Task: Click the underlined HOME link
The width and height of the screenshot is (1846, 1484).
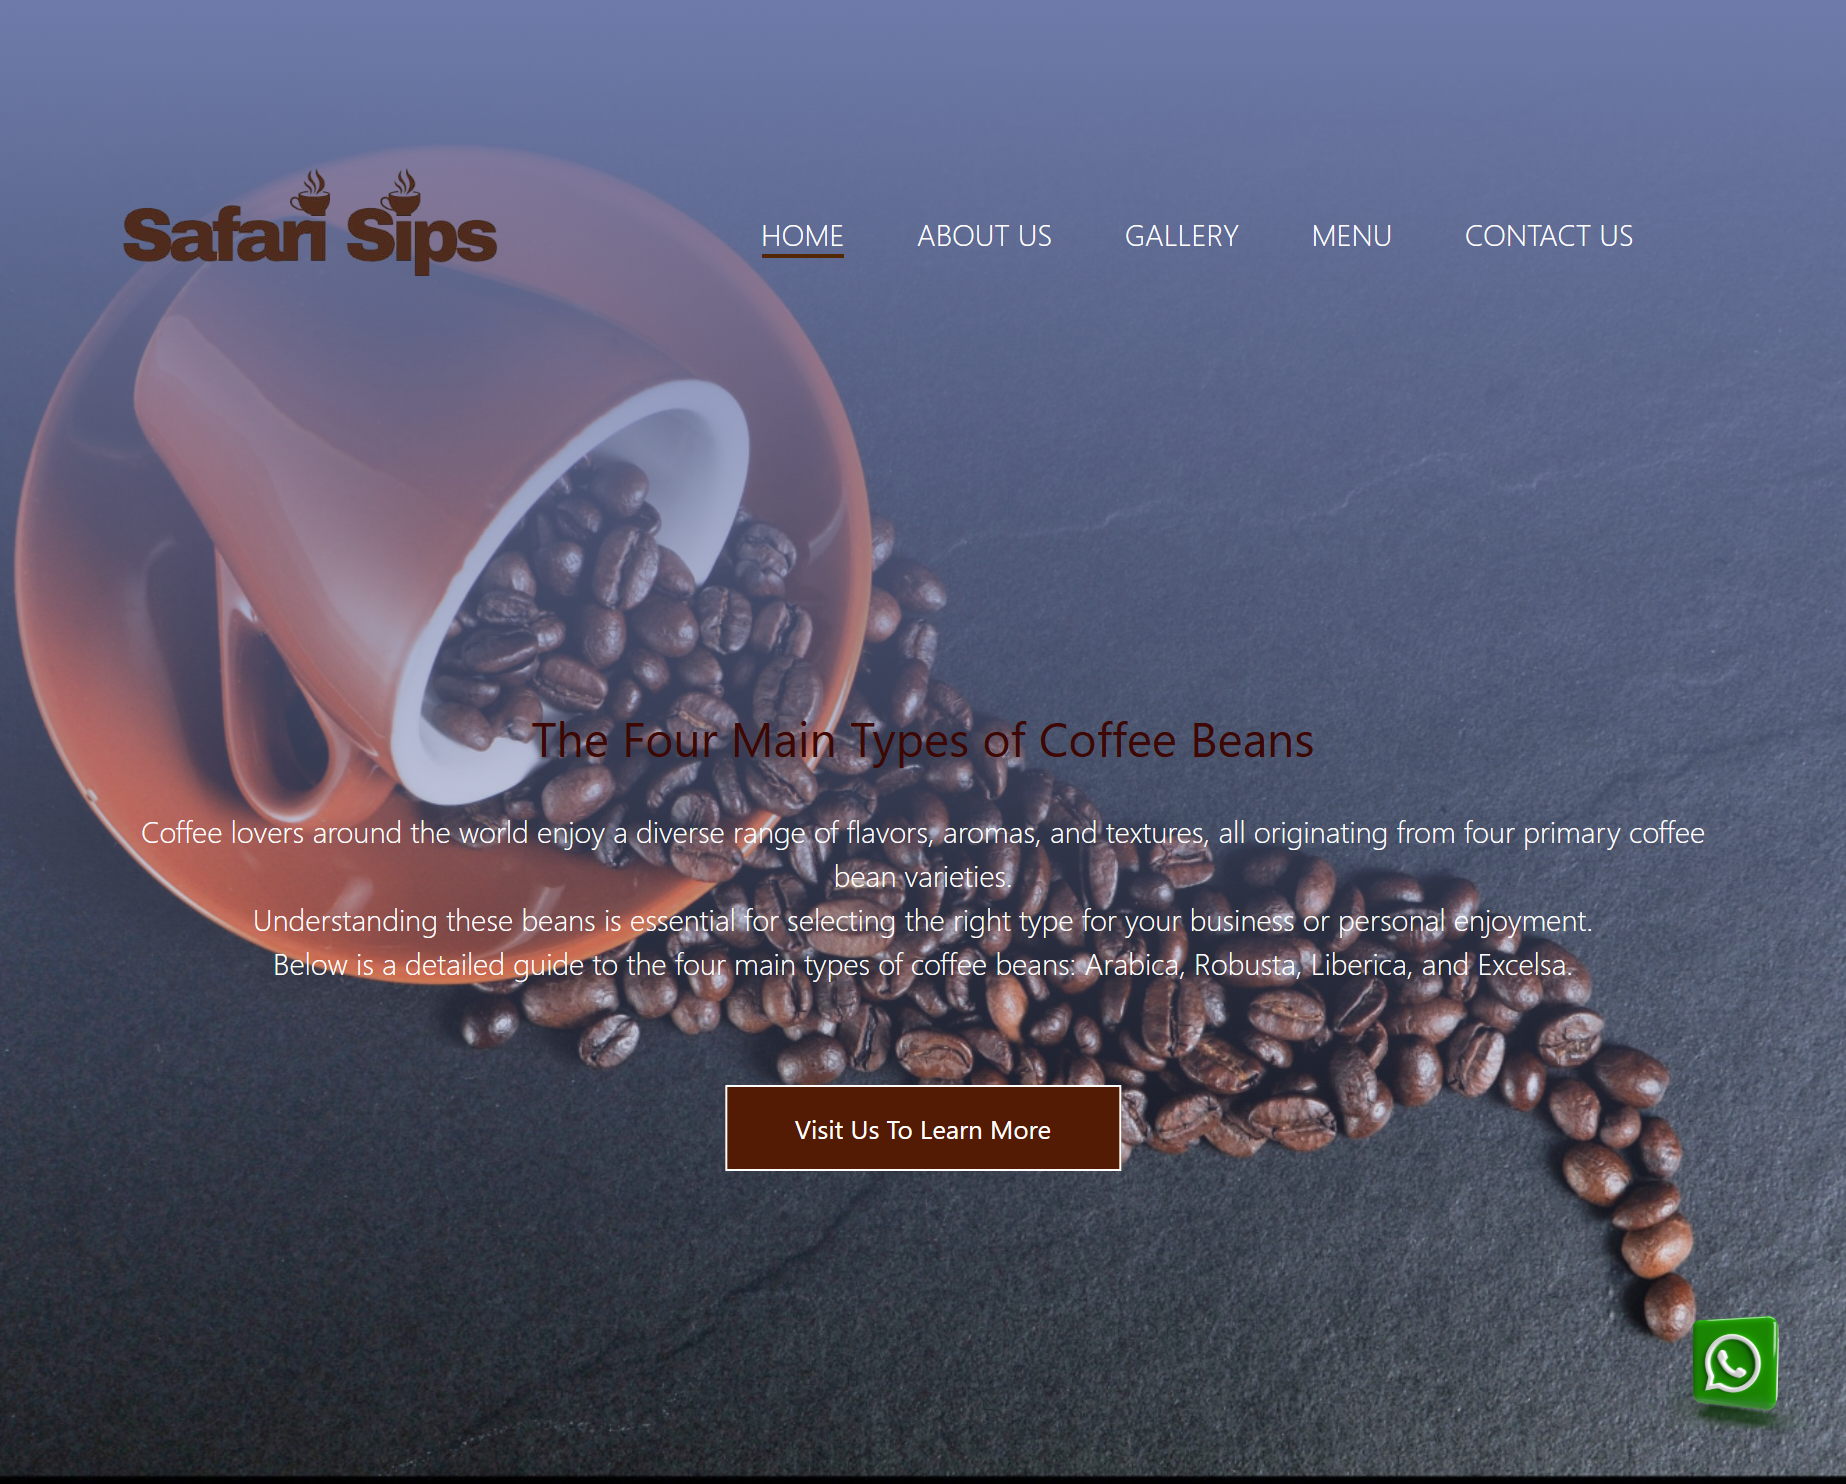Action: point(801,236)
